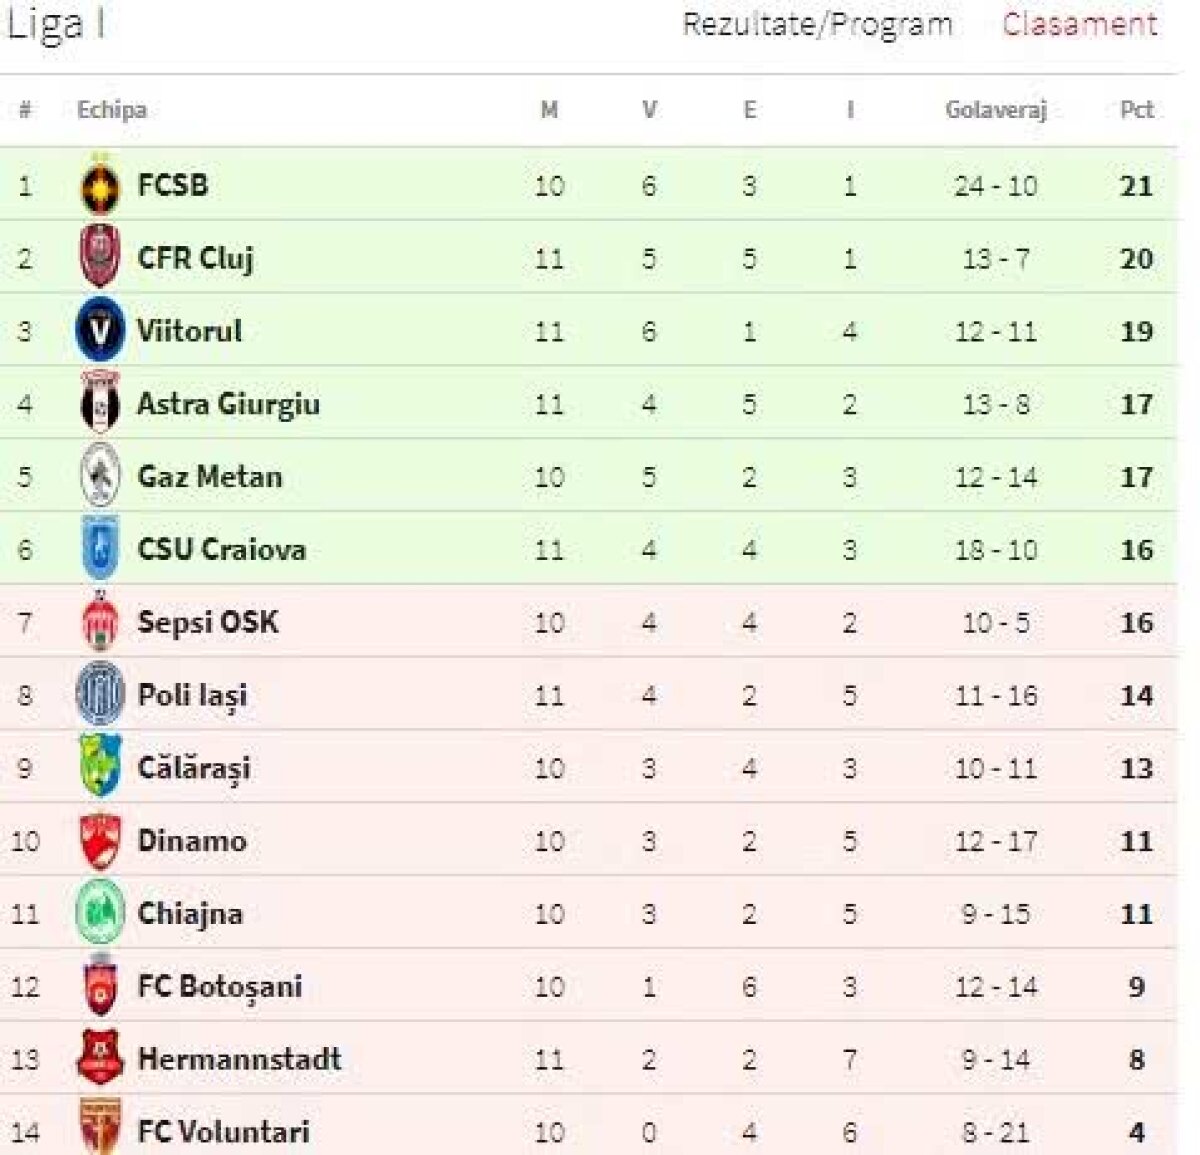Click the Dinamo club badge
Viewport: 1200px width, 1155px height.
[x=101, y=841]
